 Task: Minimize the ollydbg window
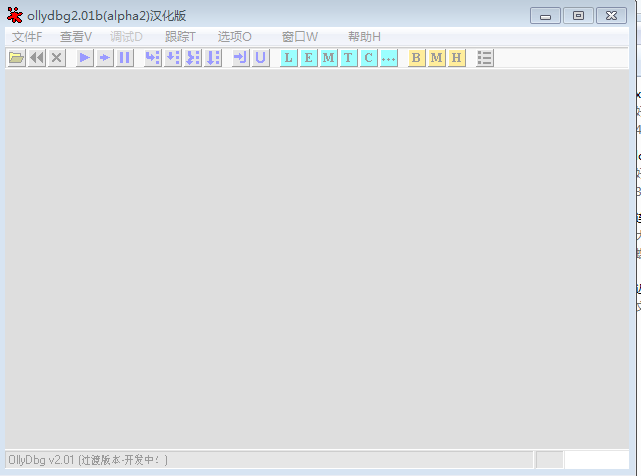coord(545,16)
